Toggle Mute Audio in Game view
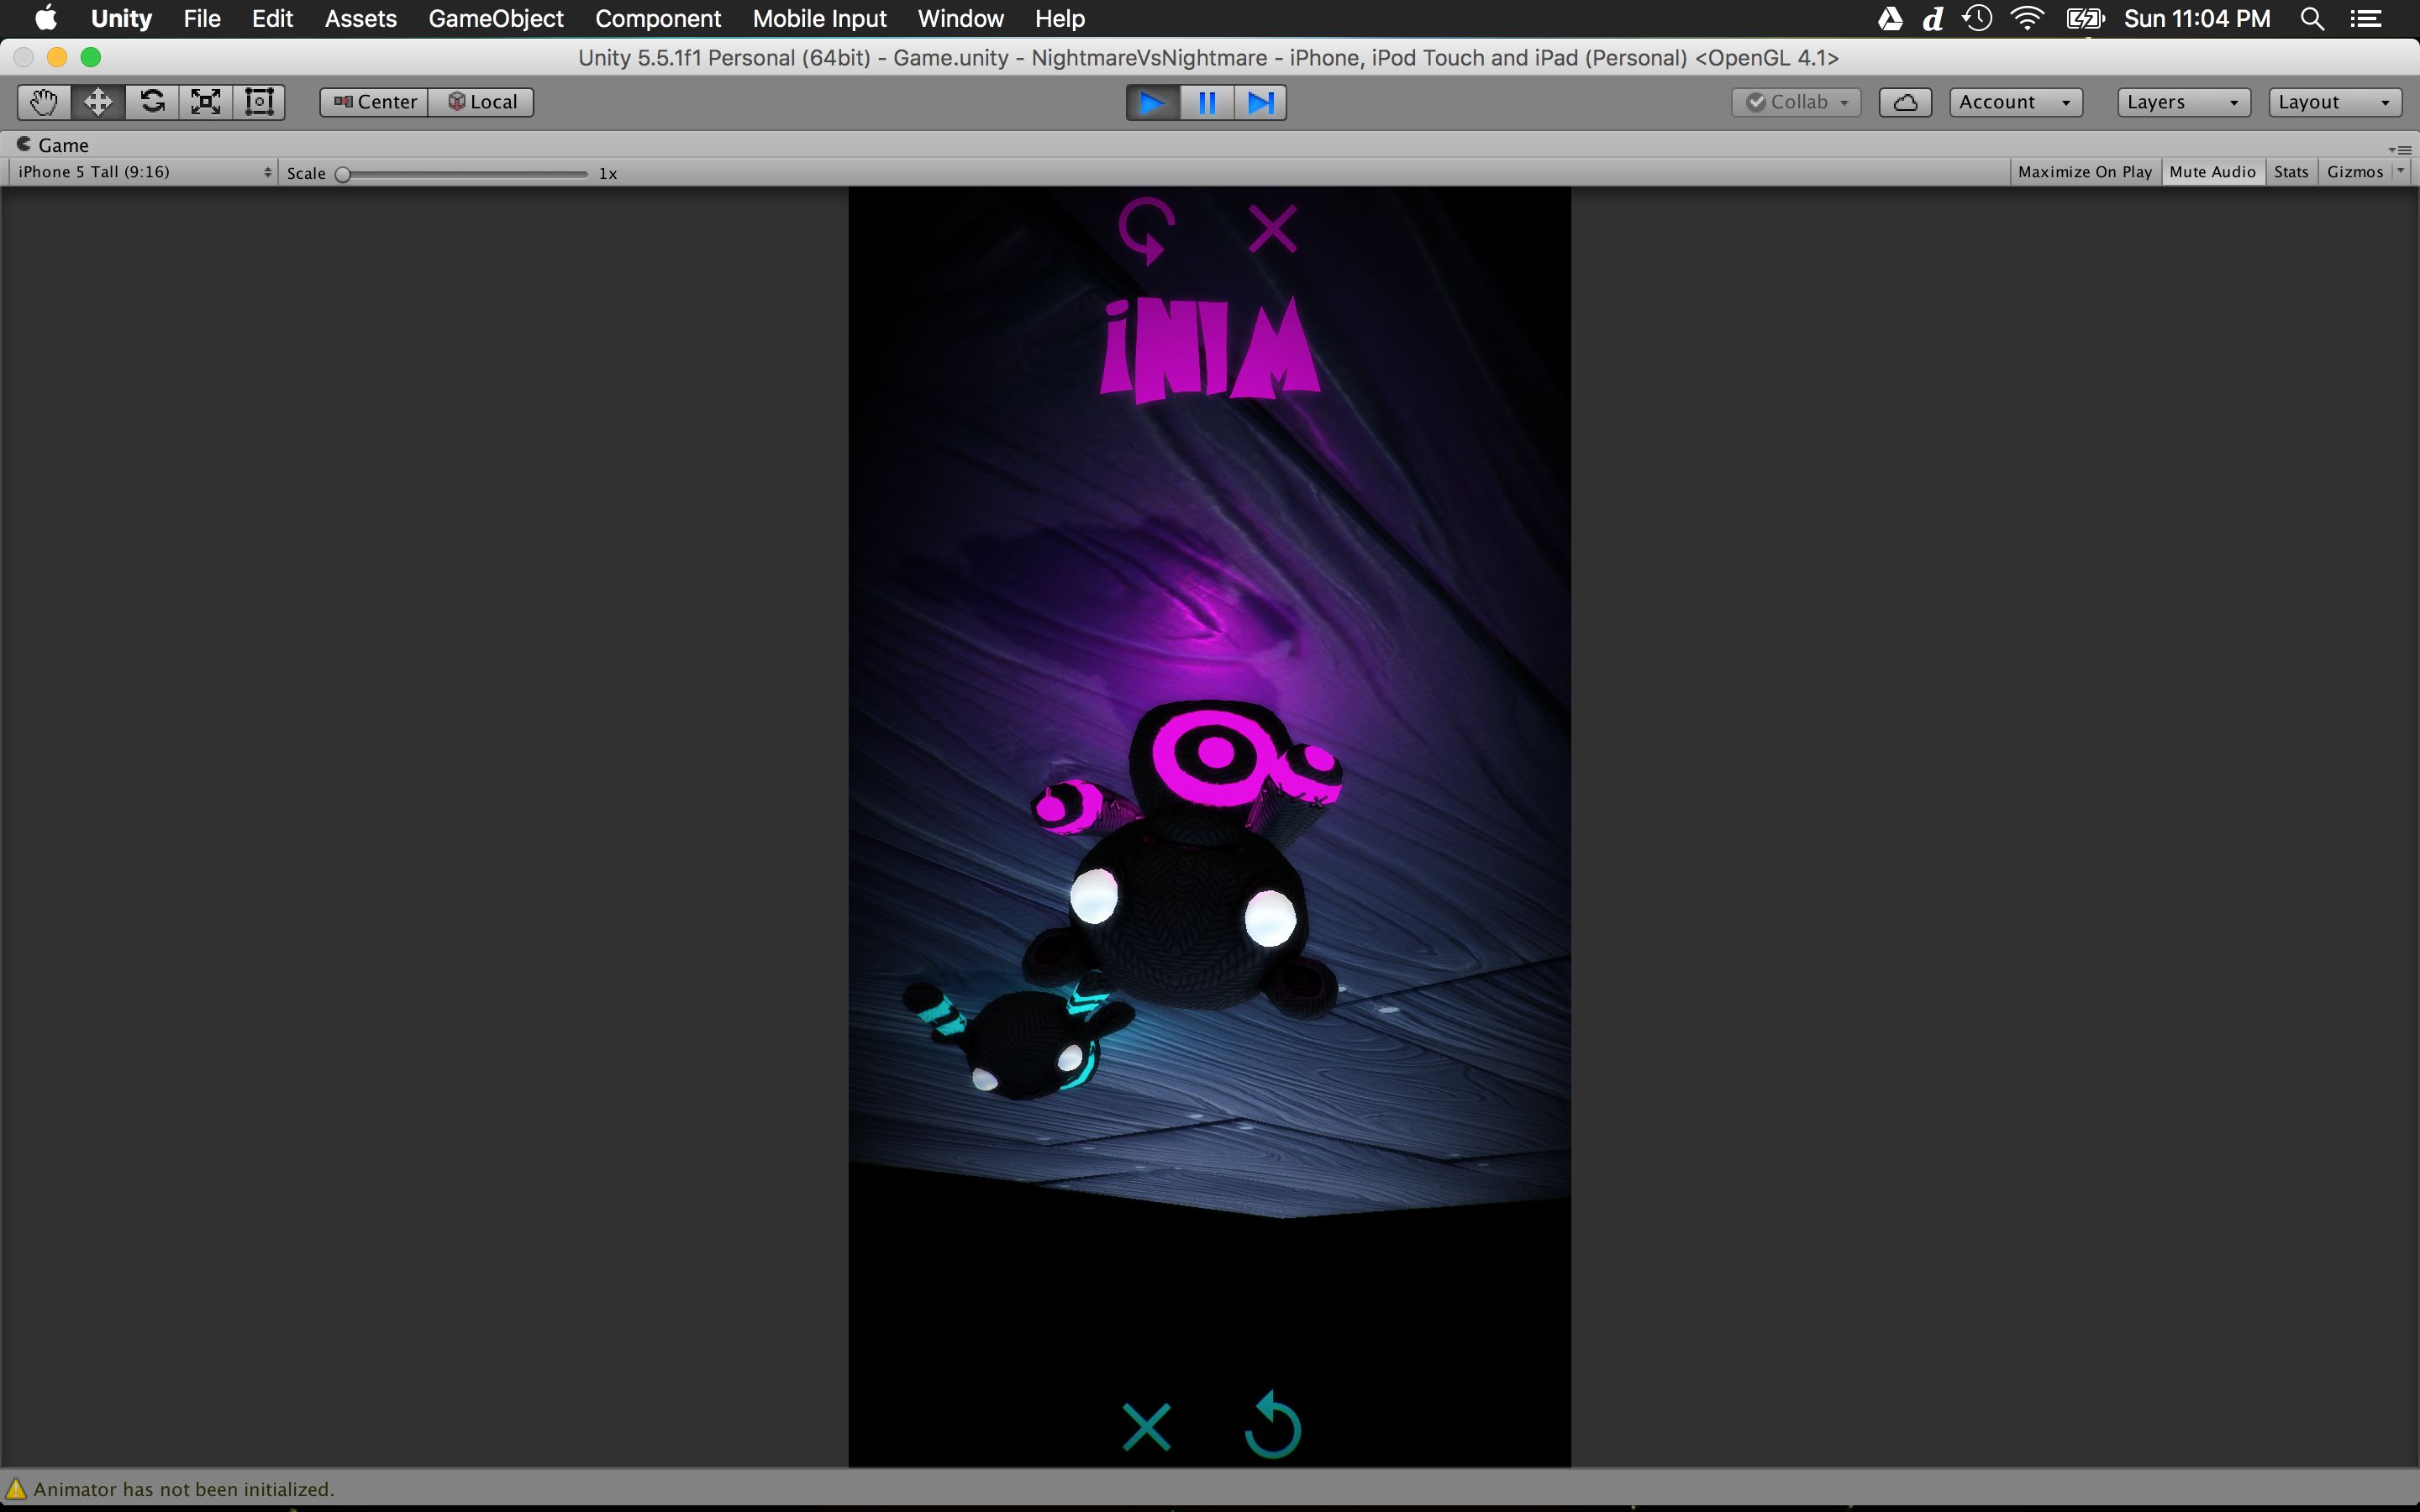2420x1512 pixels. tap(2212, 172)
